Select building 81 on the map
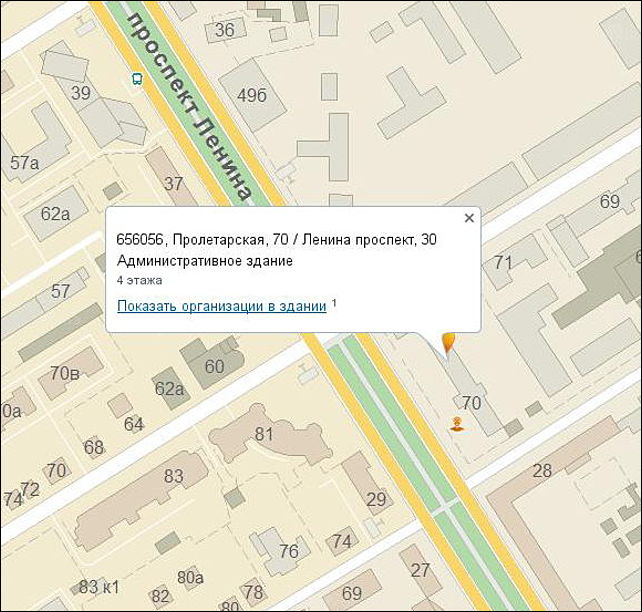The height and width of the screenshot is (612, 642). click(263, 434)
